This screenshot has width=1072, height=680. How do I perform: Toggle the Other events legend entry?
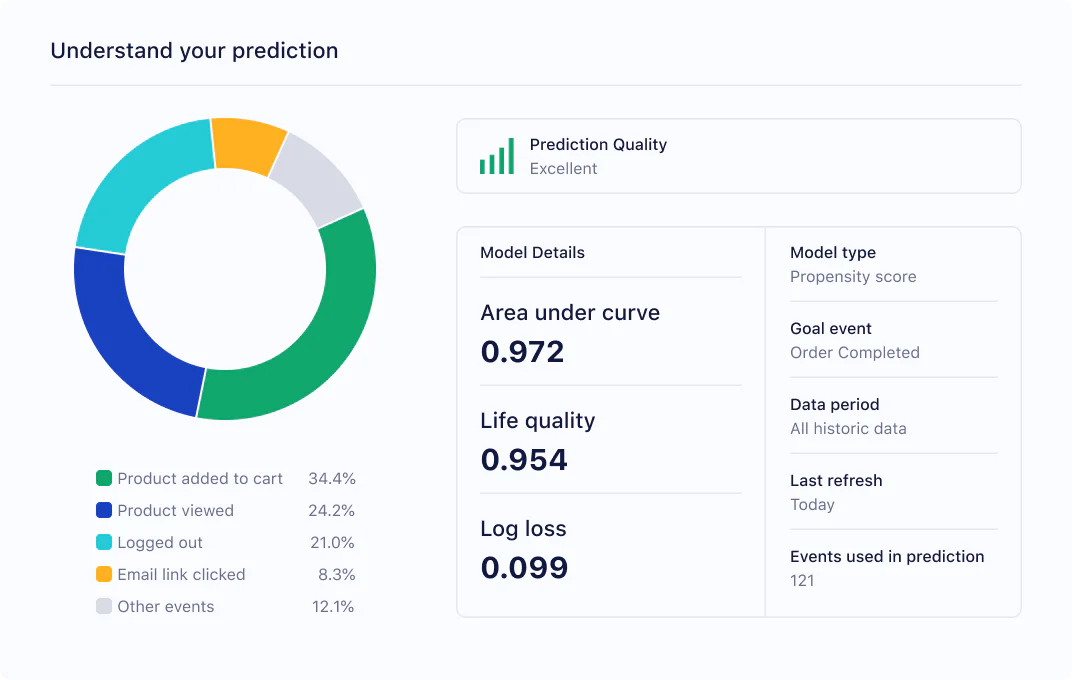[165, 607]
